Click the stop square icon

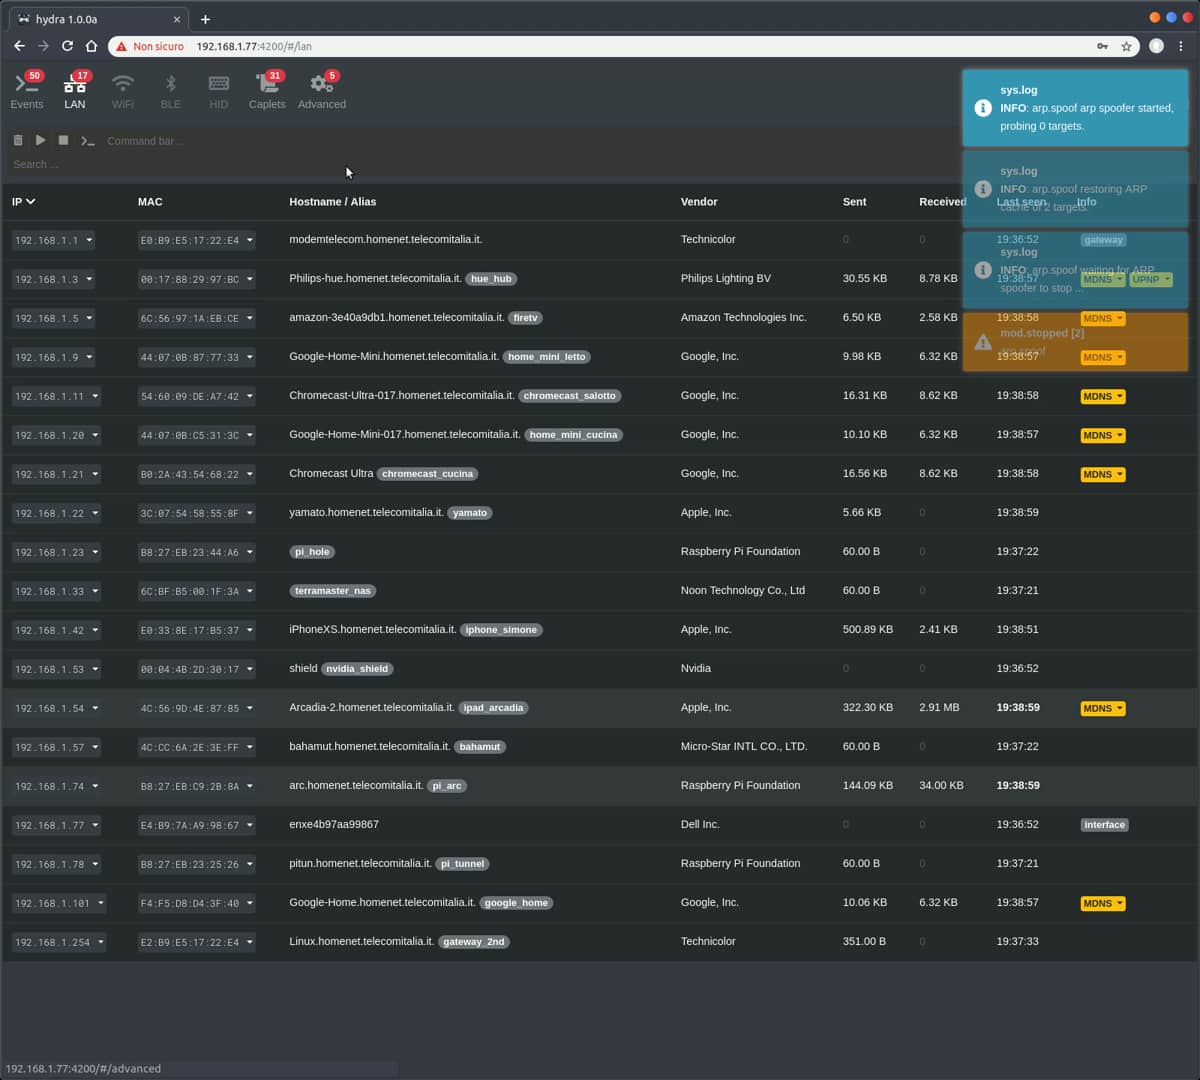pos(63,140)
